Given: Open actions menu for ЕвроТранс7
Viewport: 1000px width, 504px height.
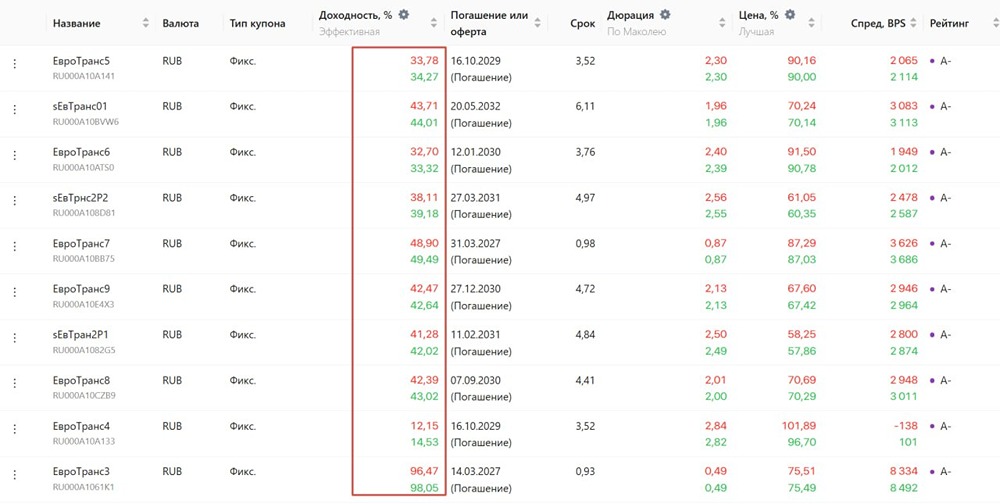Looking at the screenshot, I should coord(15,246).
